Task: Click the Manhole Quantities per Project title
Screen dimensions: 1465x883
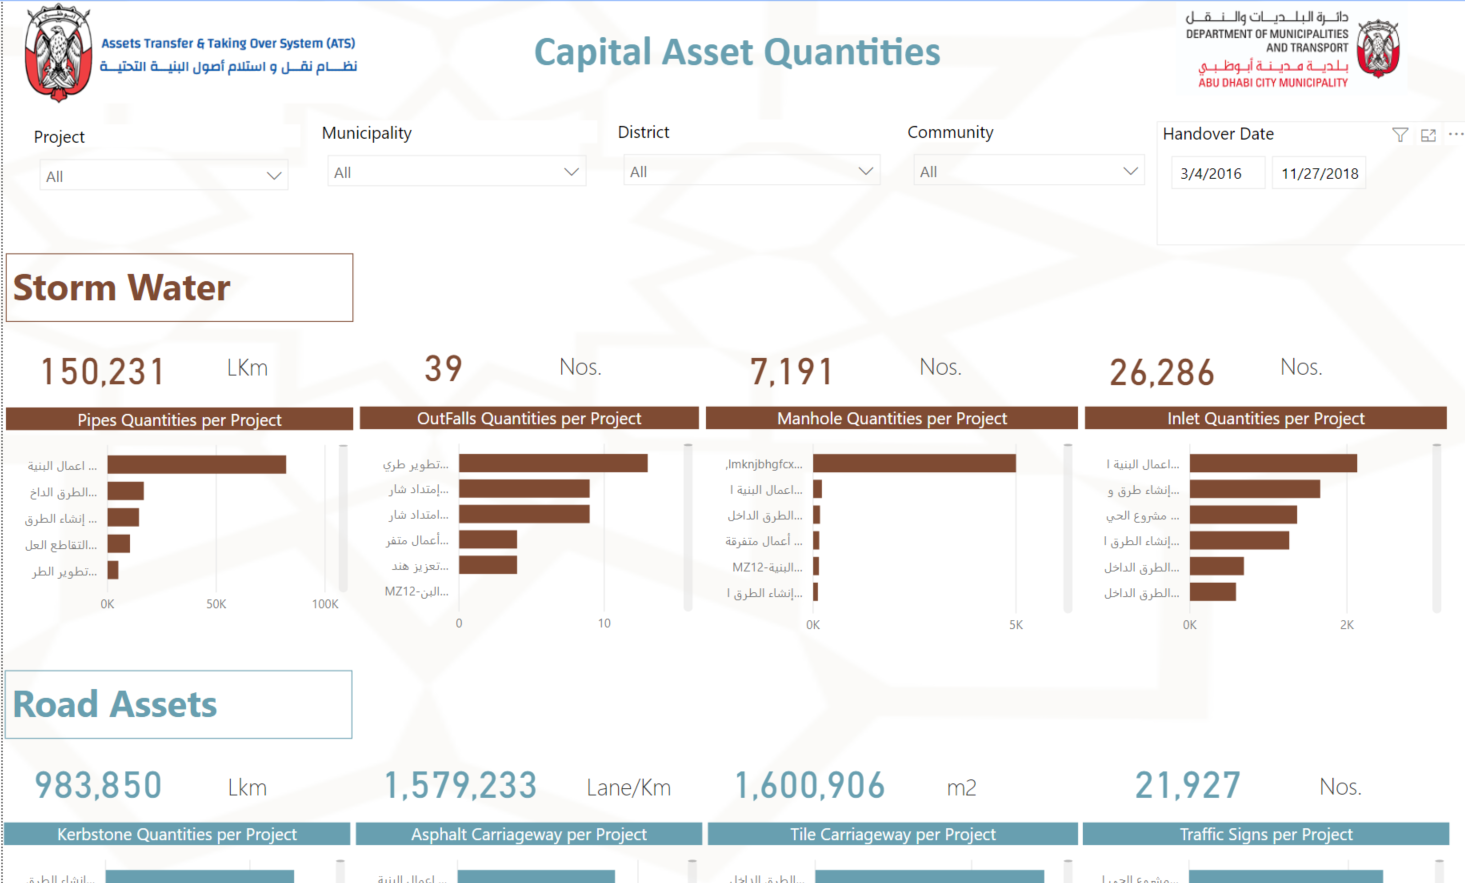Action: click(x=892, y=418)
